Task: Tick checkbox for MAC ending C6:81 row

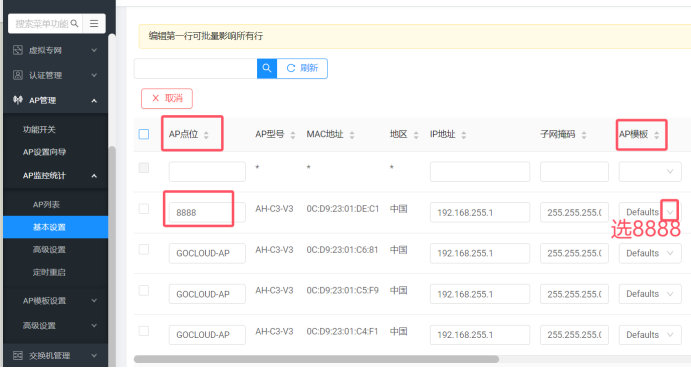Action: [x=144, y=249]
